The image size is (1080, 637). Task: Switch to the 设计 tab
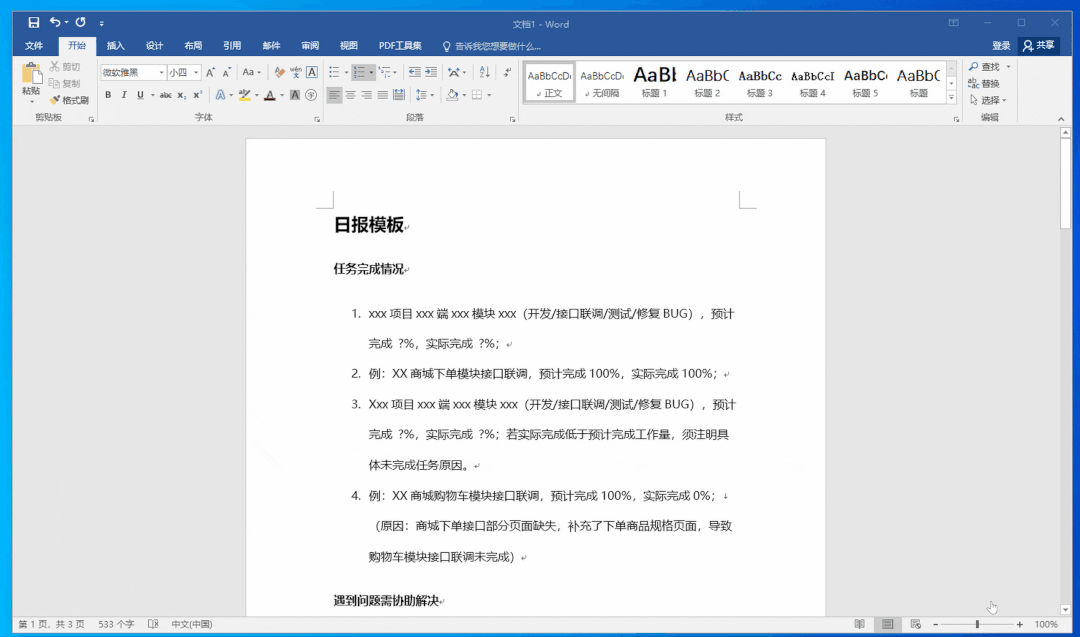pos(154,45)
